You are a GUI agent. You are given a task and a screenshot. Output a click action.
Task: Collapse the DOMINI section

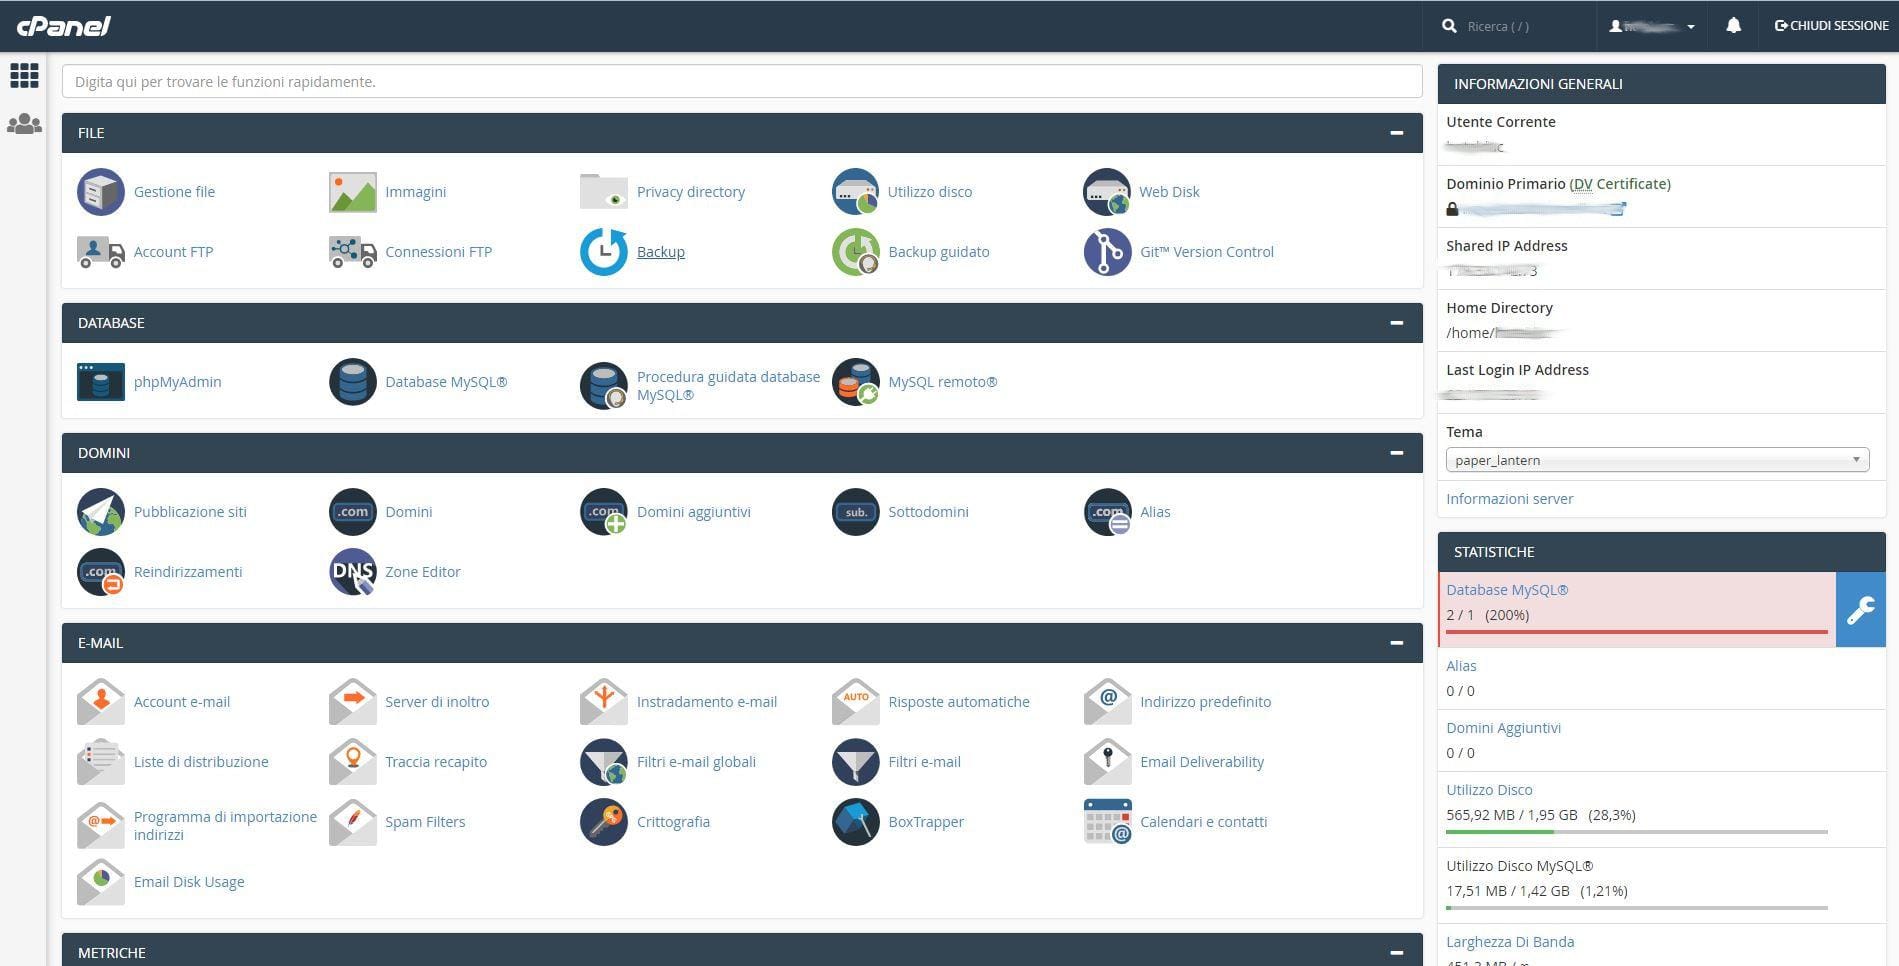point(1397,453)
